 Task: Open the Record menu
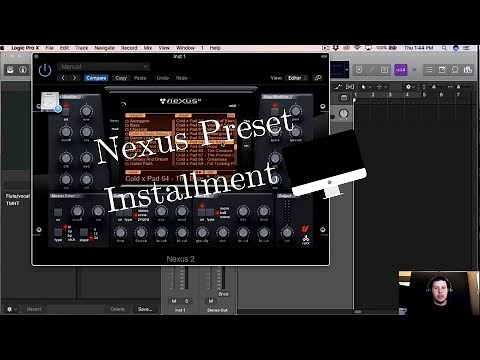pyautogui.click(x=129, y=48)
